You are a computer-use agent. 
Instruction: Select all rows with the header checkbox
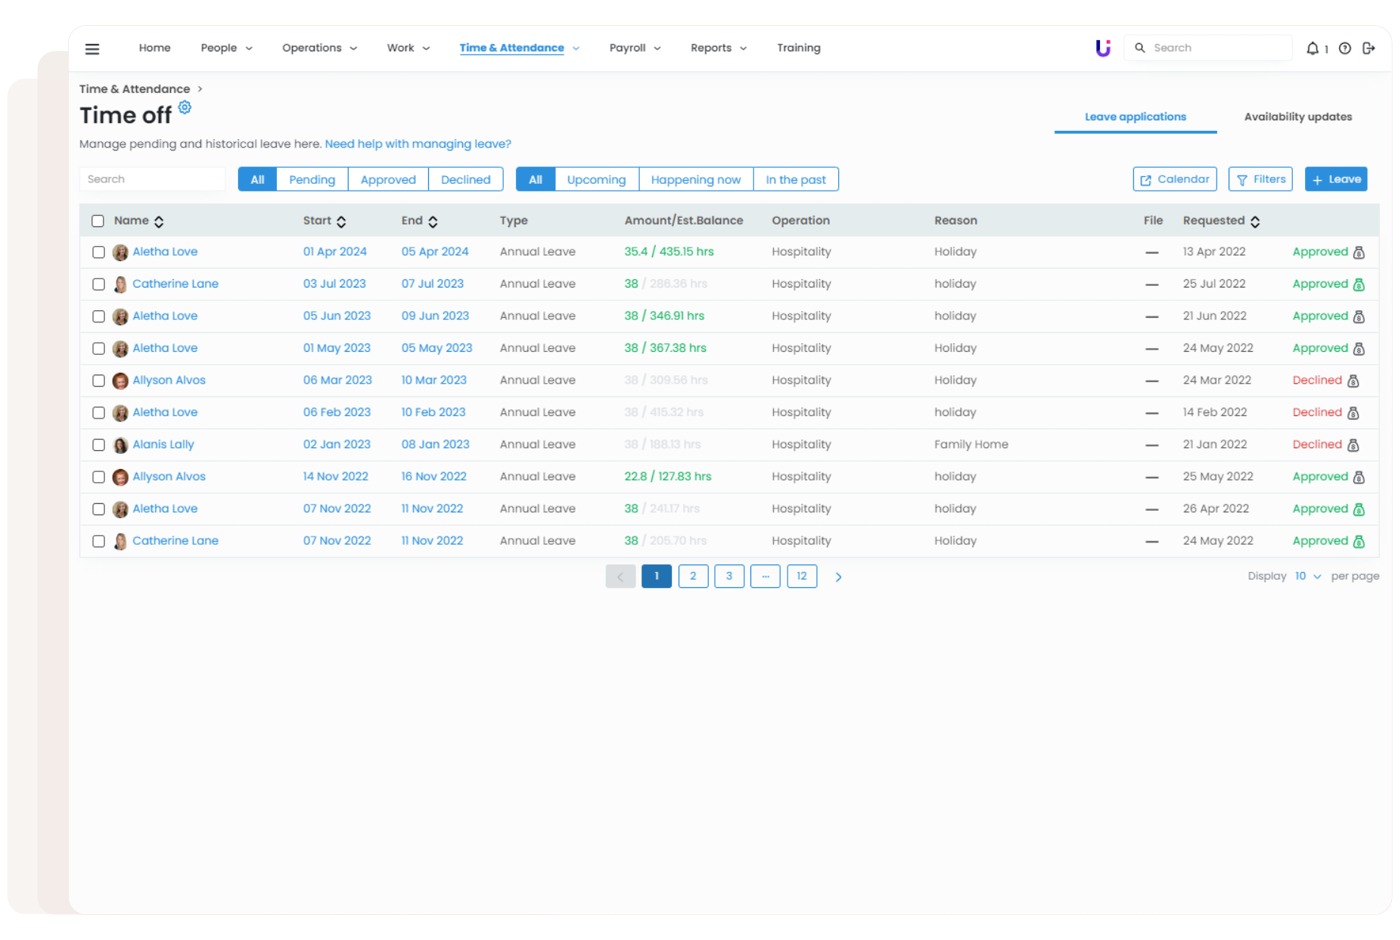tap(97, 220)
